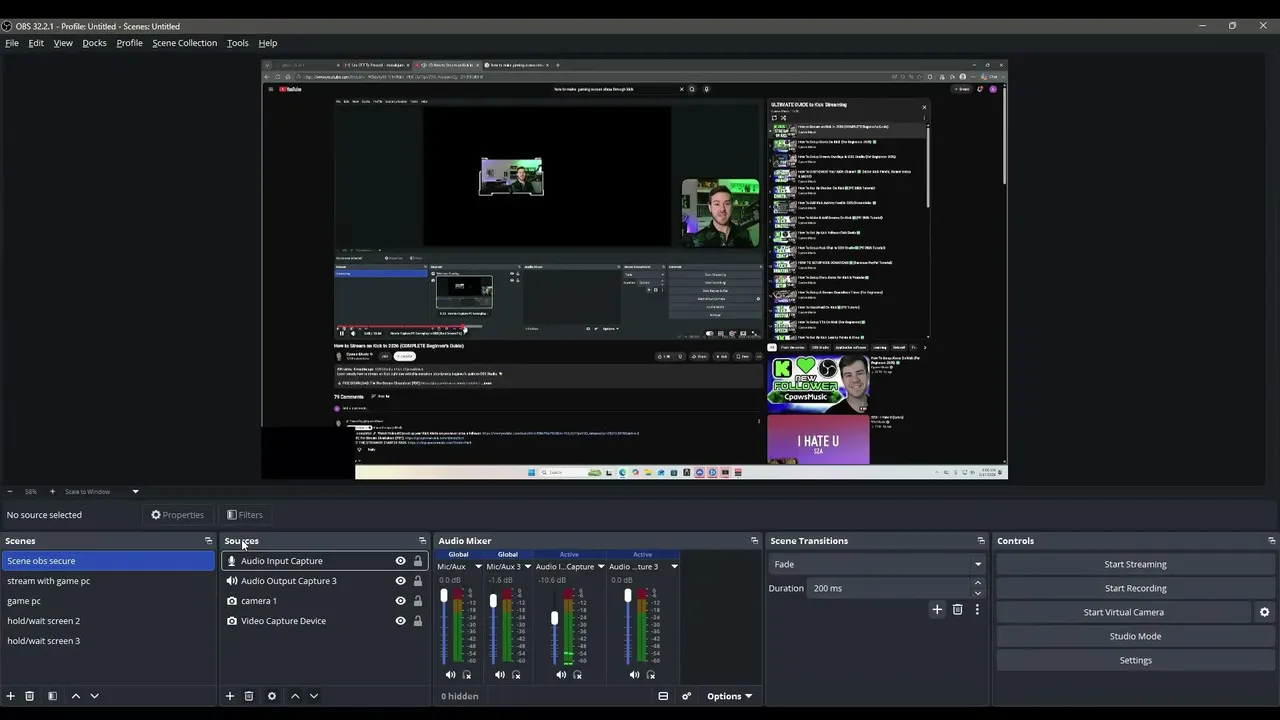Screen dimensions: 1280x720
Task: Move scene down with Scenes down arrow
Action: point(95,696)
